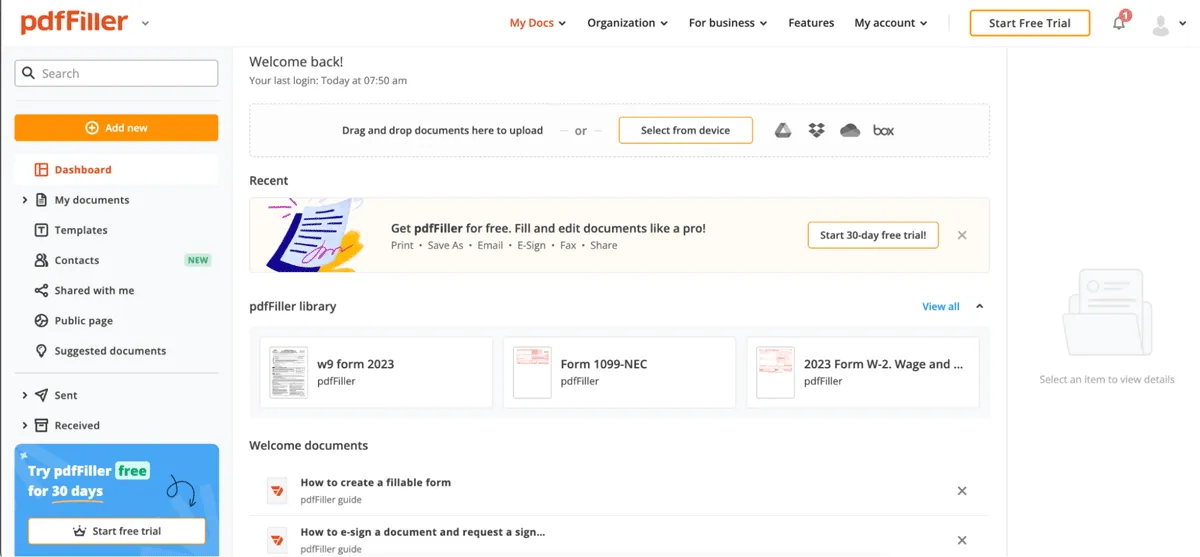
Task: Dismiss the free trial banner
Action: pos(962,235)
